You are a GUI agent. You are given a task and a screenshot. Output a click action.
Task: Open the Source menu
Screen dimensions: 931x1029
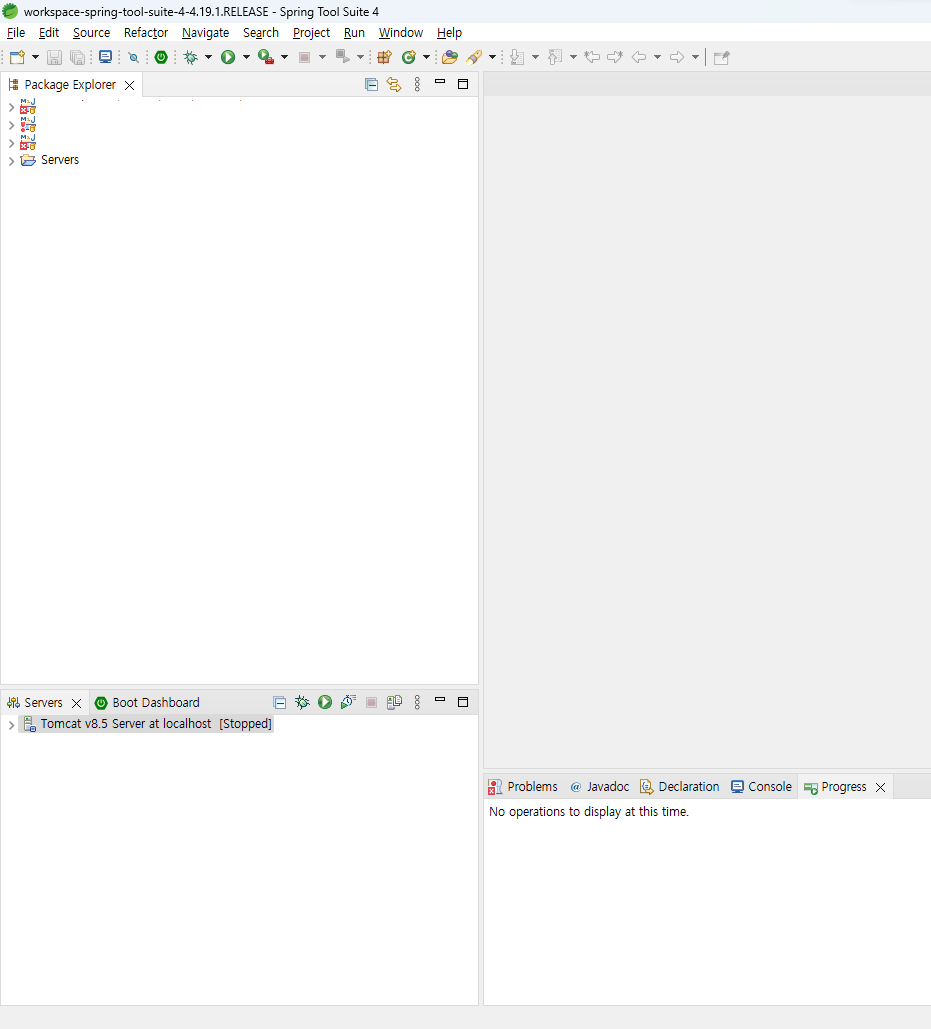[x=91, y=33]
